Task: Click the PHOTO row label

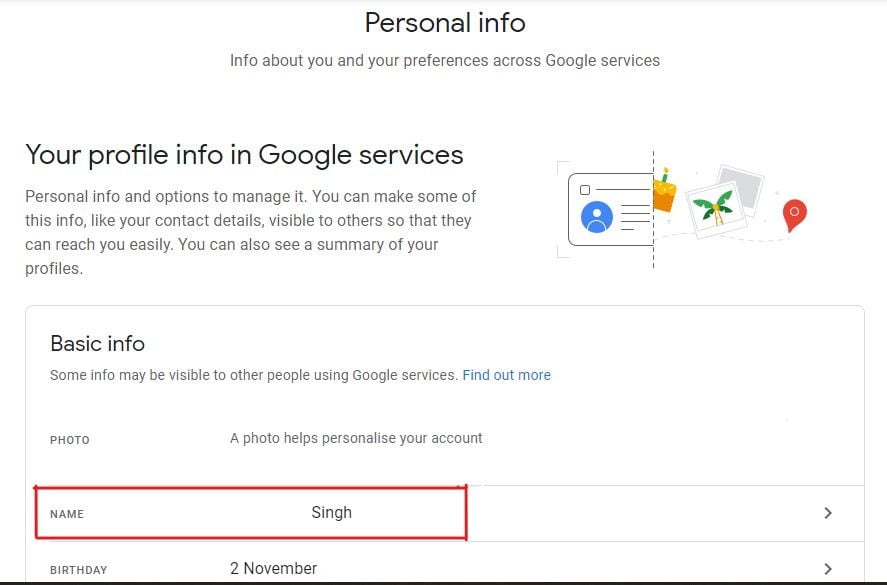Action: click(x=70, y=440)
